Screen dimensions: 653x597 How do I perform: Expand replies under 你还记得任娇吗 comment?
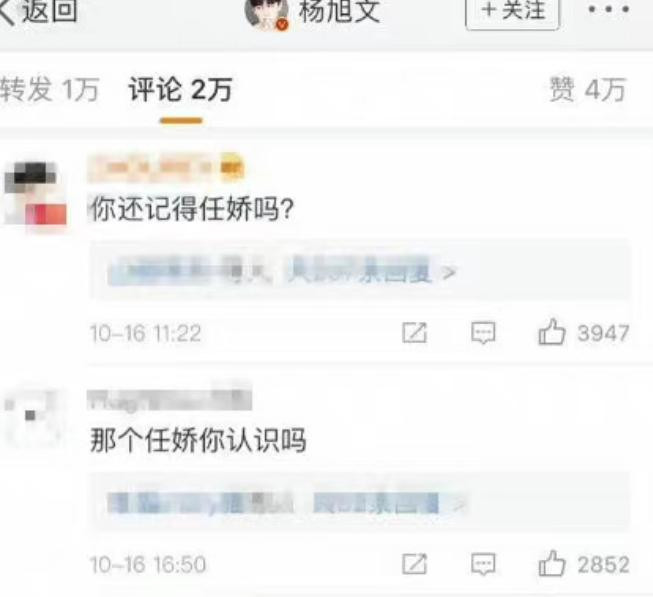[359, 271]
